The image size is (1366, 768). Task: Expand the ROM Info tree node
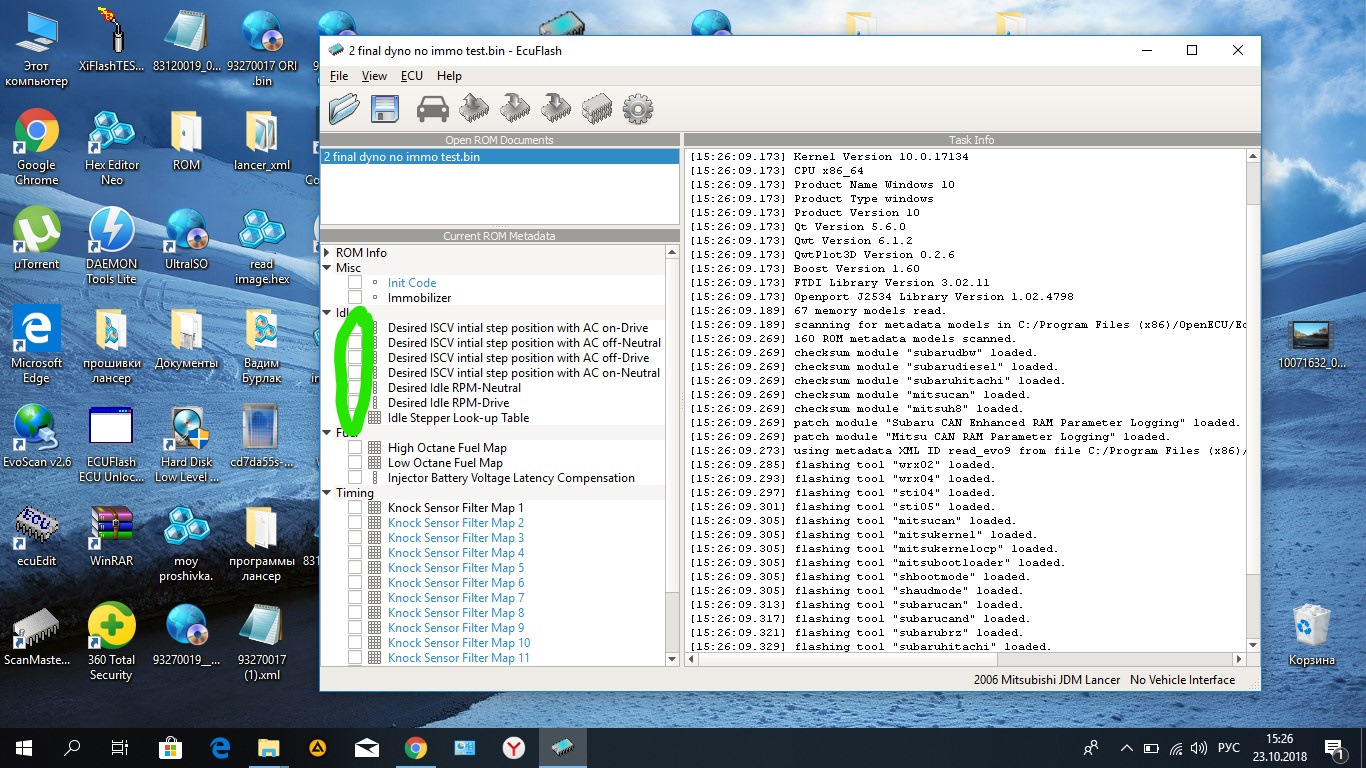pos(327,253)
